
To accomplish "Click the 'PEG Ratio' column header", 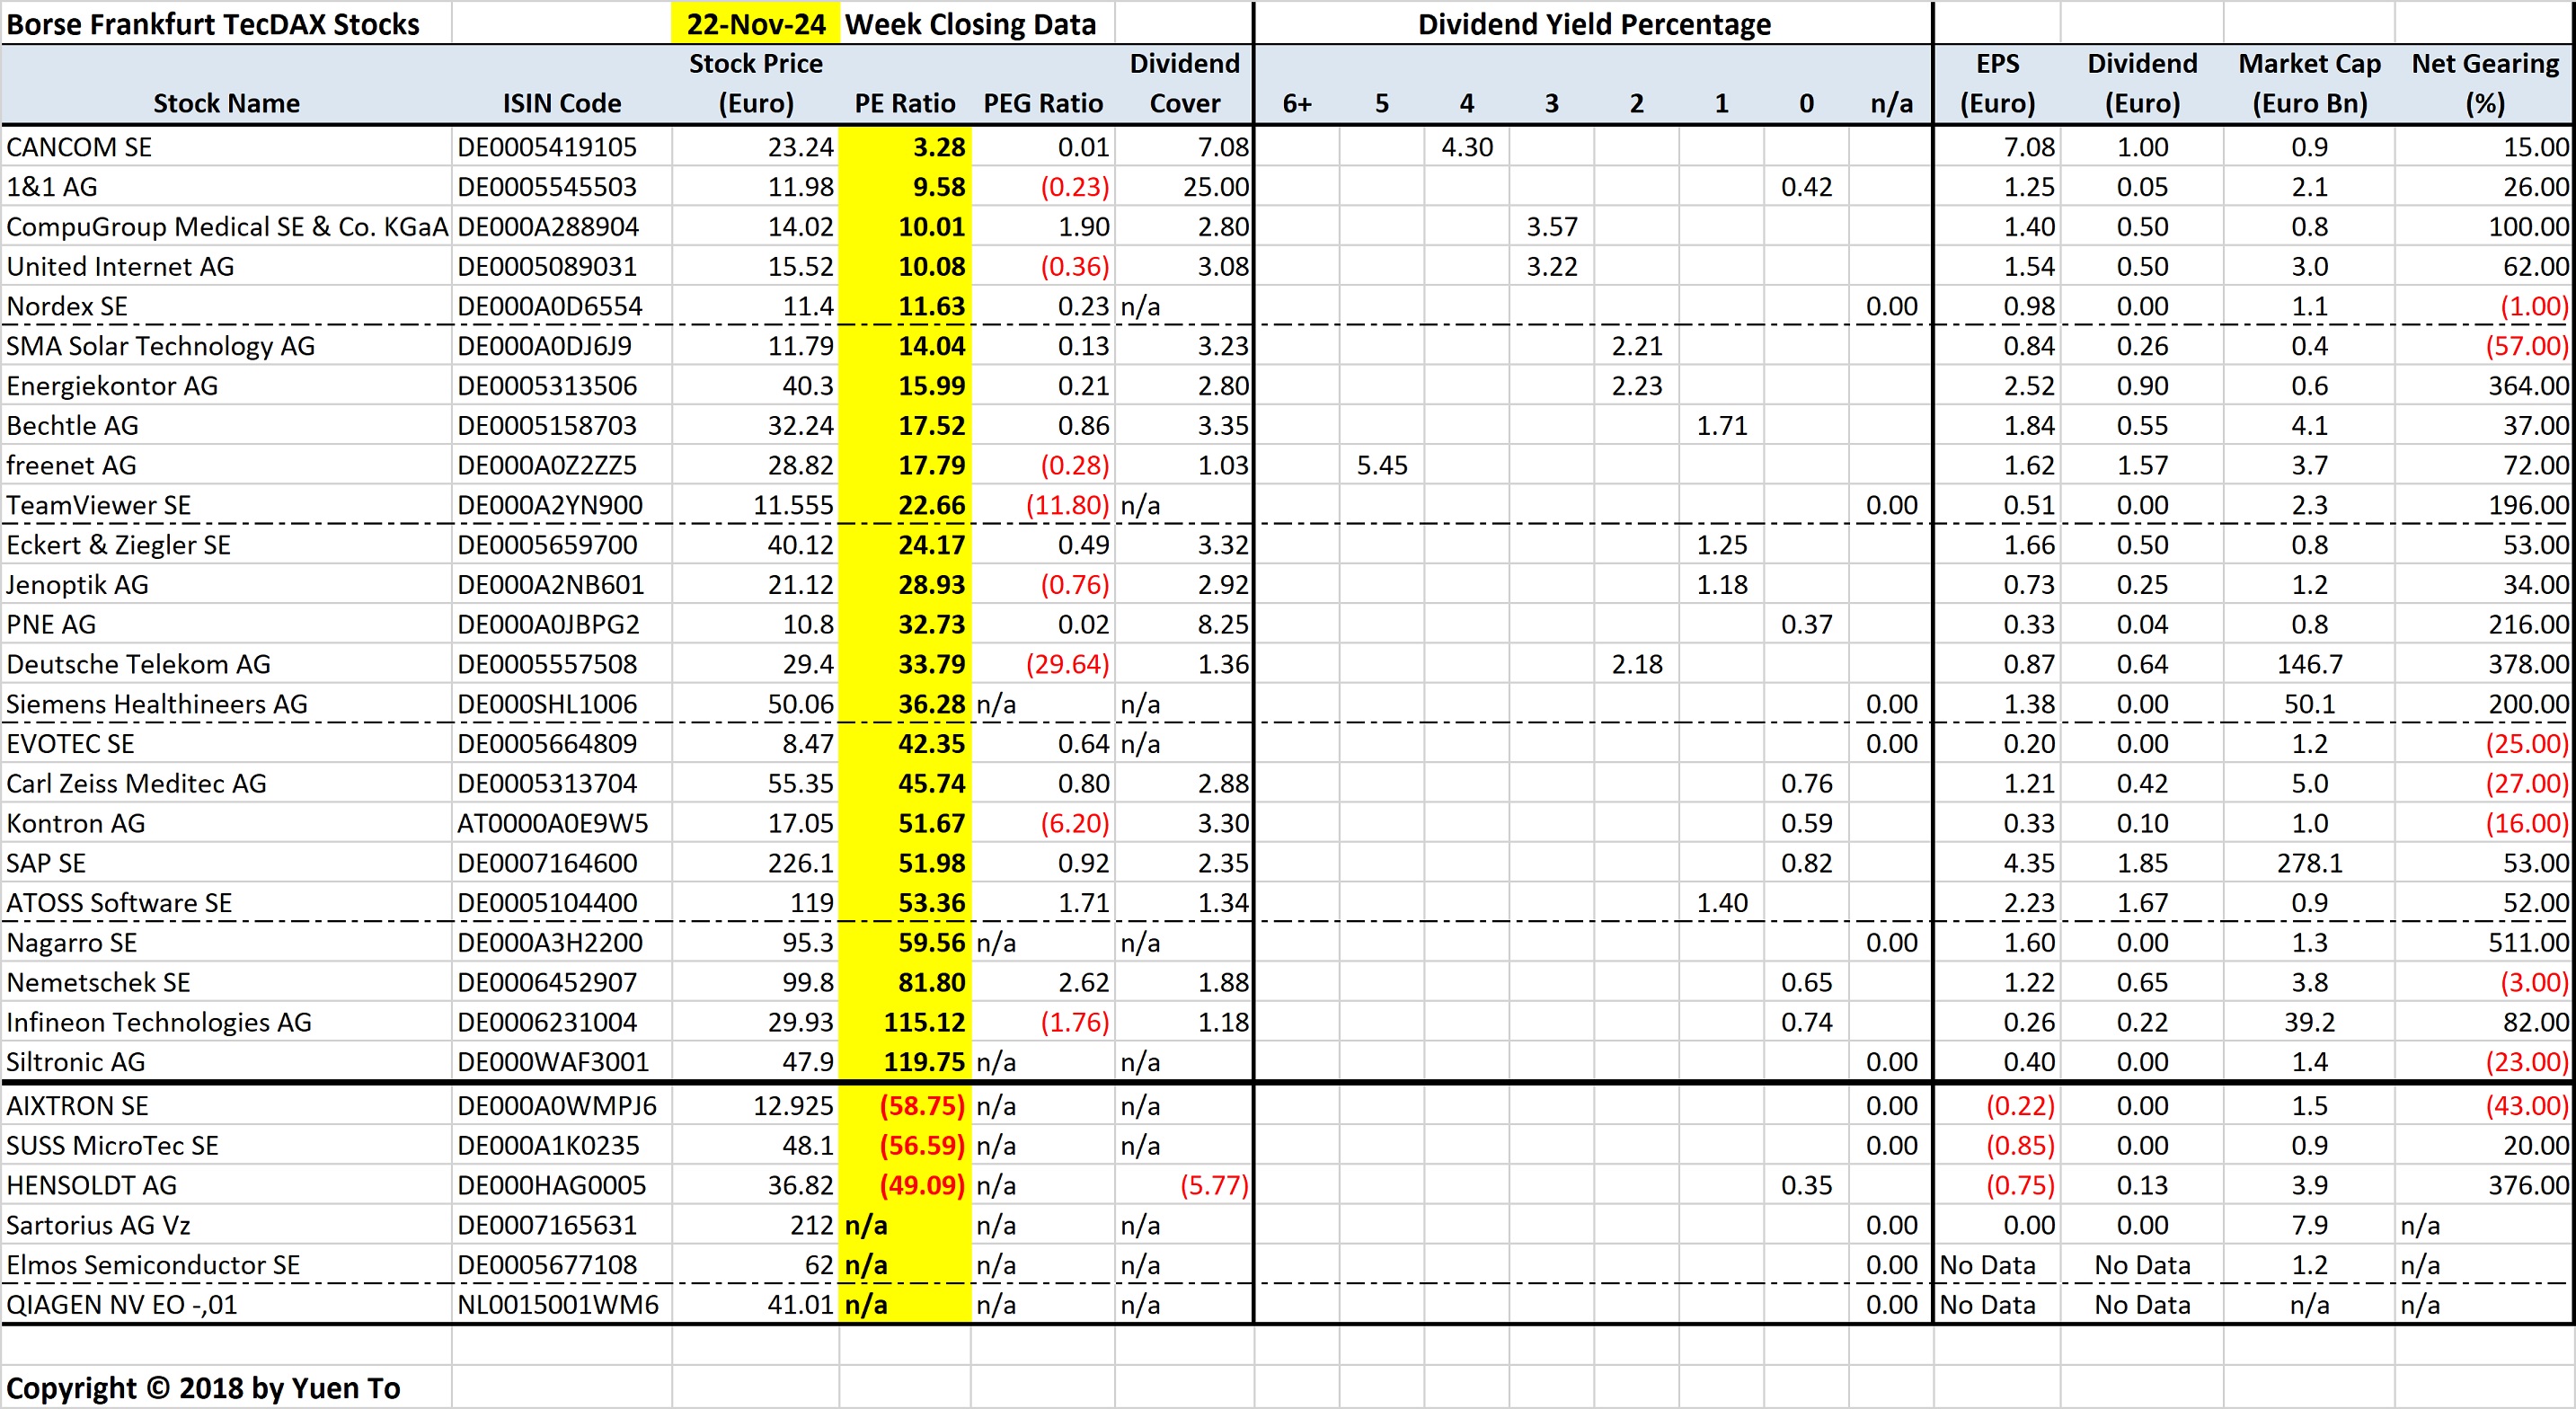I will coord(1043,103).
